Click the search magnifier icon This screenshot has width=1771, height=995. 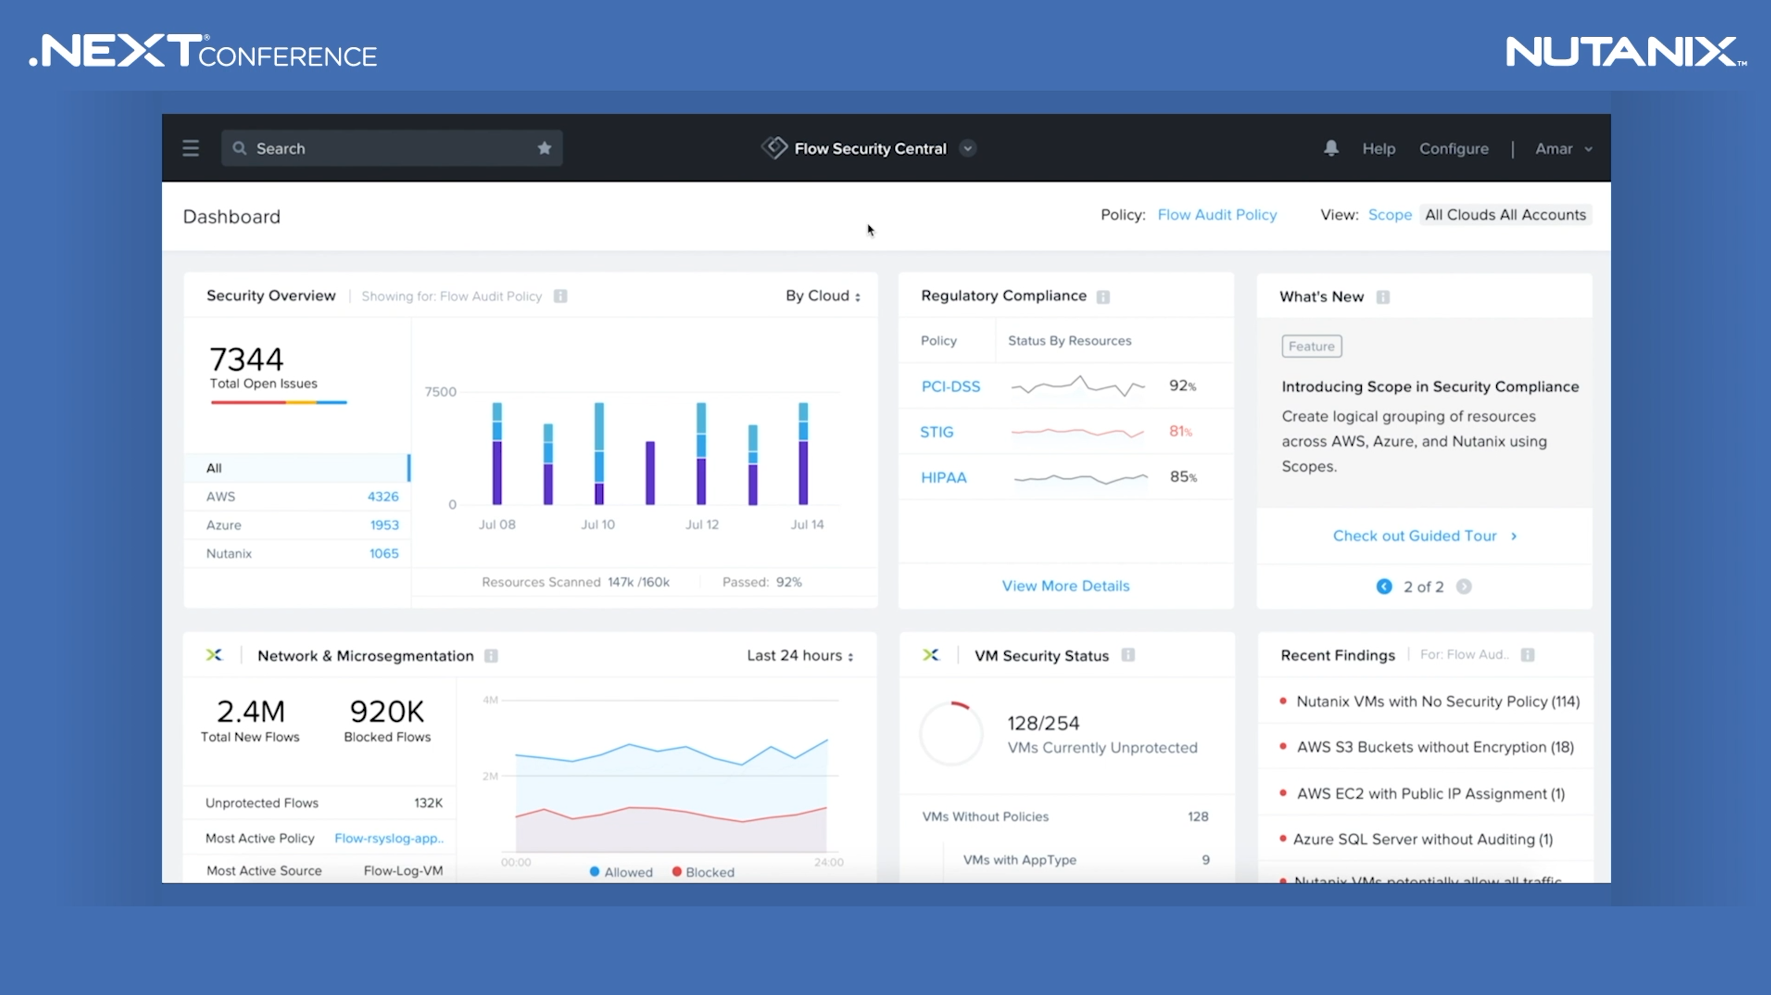(239, 148)
